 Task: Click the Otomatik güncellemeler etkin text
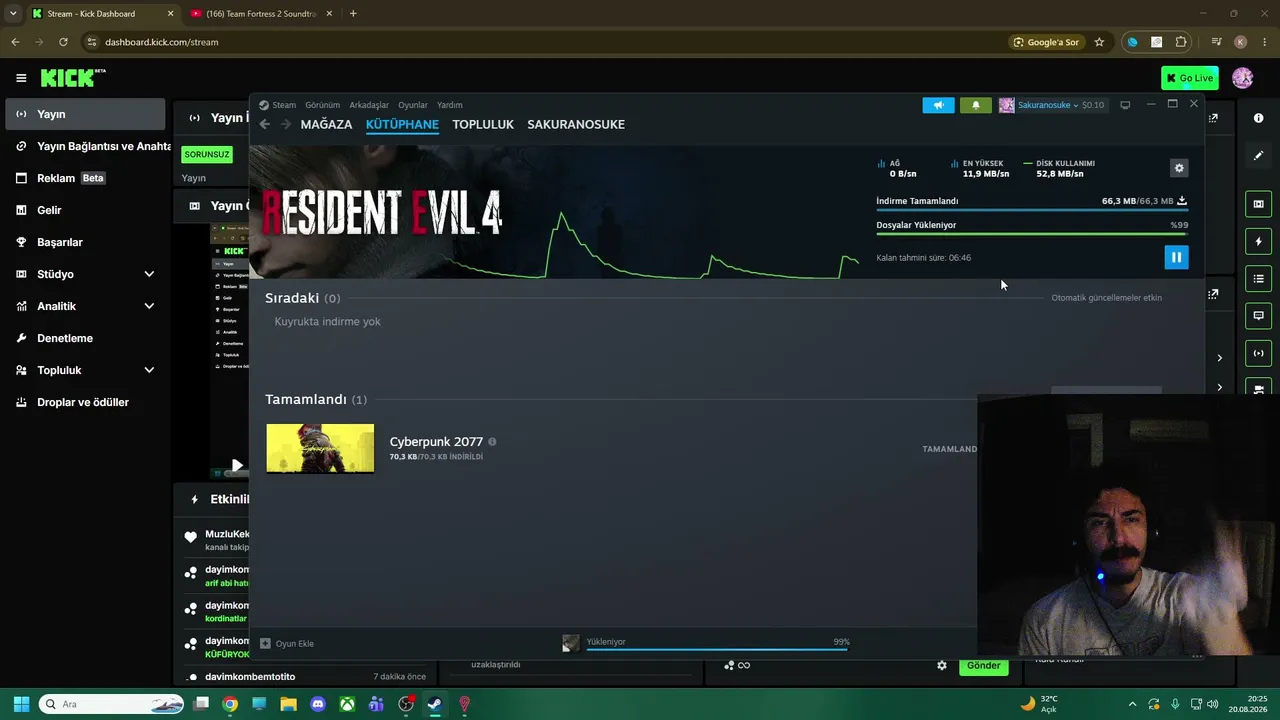point(1106,298)
